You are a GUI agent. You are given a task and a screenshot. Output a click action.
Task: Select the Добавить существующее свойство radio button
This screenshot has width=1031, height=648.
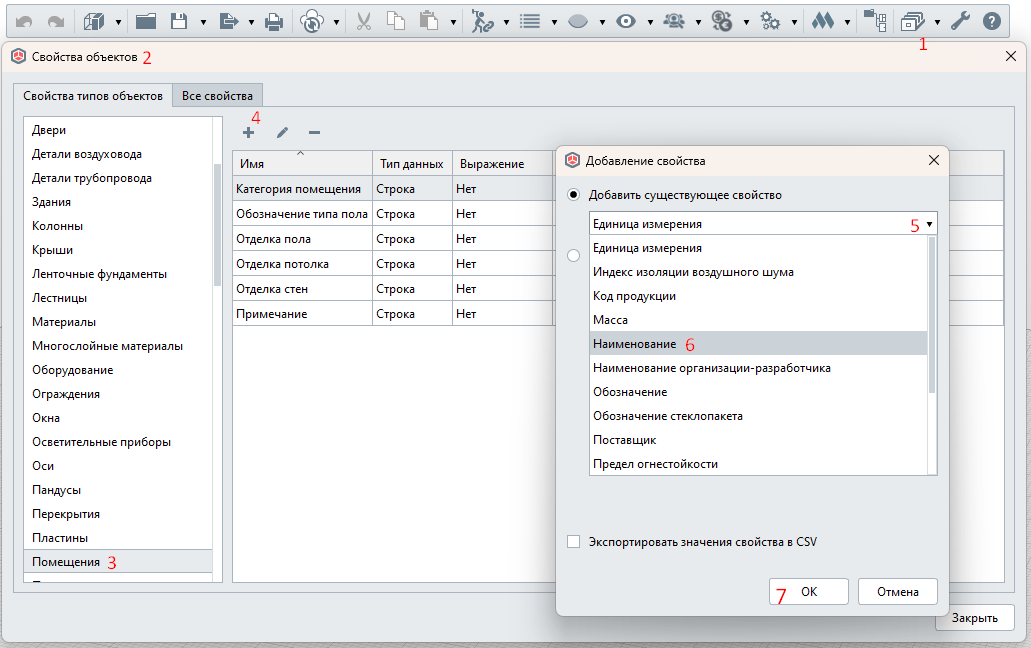coord(573,195)
